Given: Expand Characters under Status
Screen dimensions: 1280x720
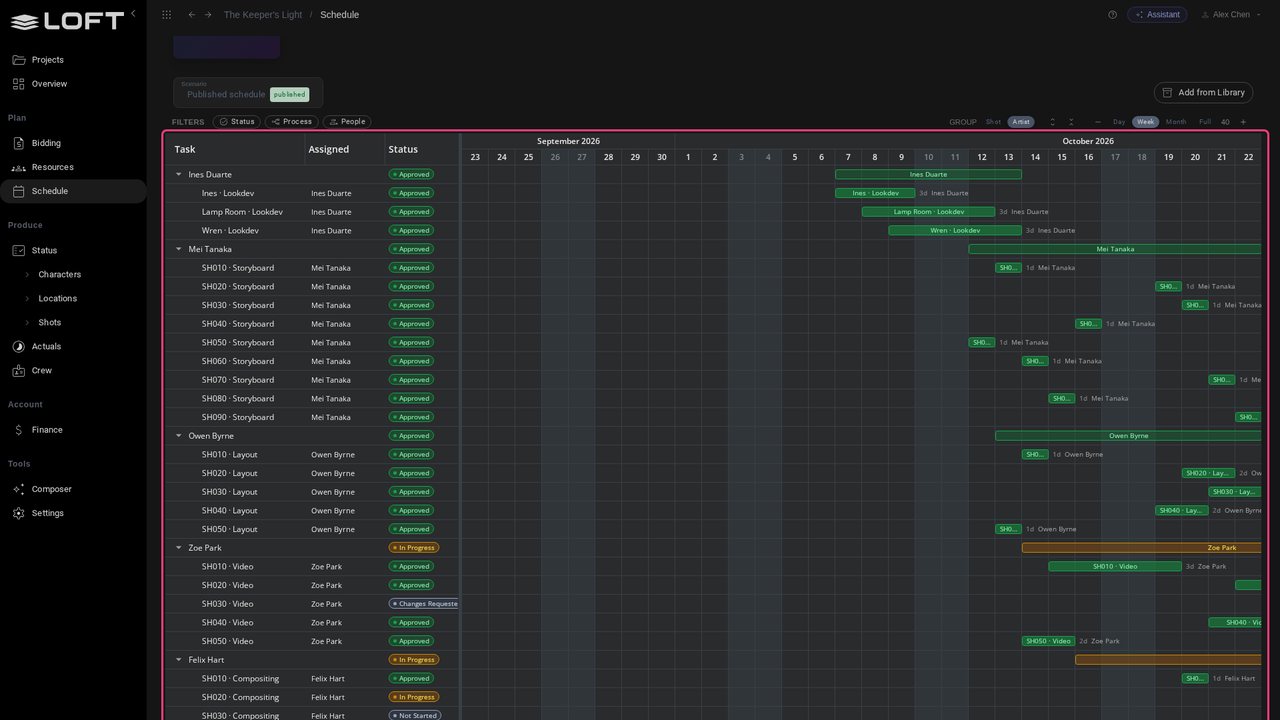Looking at the screenshot, I should 27,275.
